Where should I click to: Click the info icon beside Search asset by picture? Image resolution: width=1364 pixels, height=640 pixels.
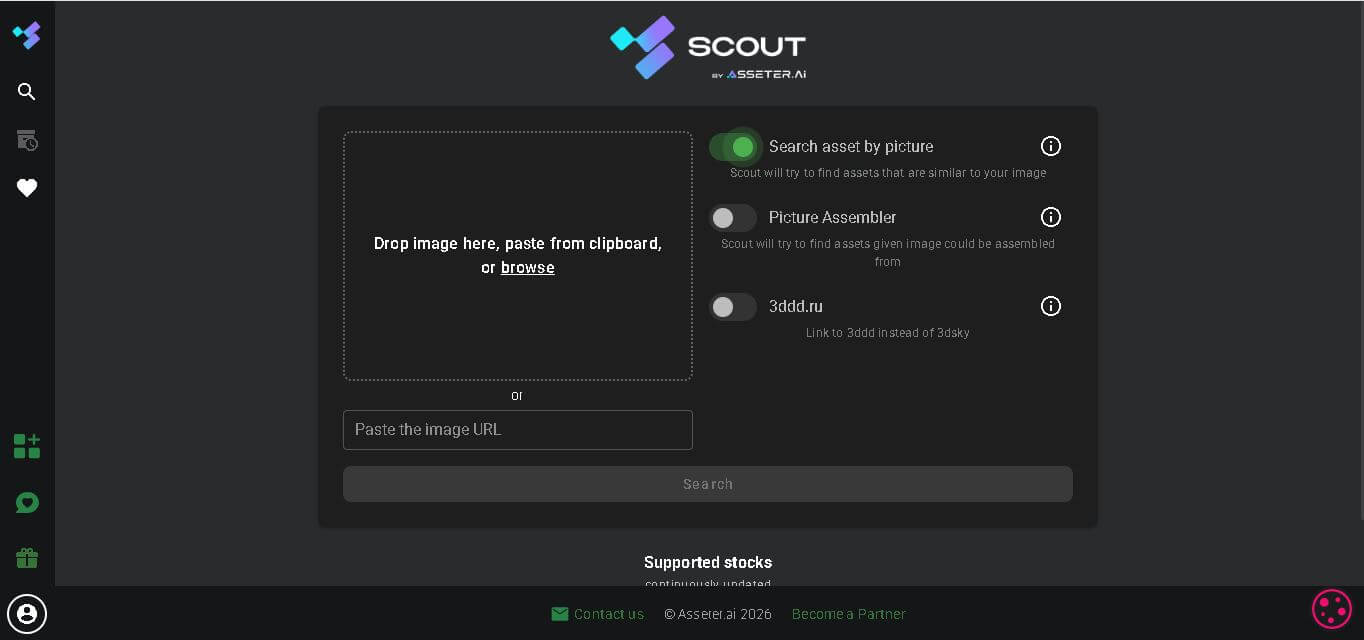(1051, 146)
